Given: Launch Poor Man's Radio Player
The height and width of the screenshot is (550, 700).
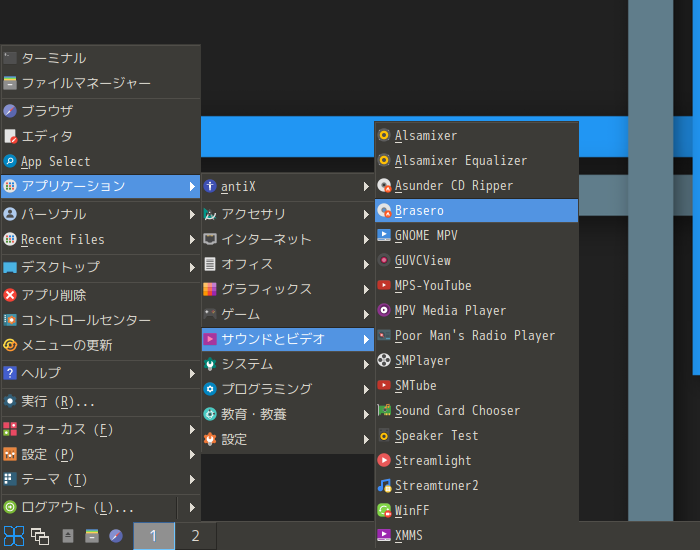Looking at the screenshot, I should (x=477, y=335).
